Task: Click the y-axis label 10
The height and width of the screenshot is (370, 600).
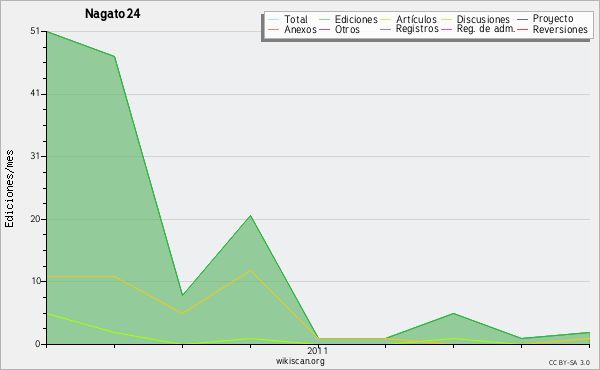Action: pyautogui.click(x=36, y=281)
